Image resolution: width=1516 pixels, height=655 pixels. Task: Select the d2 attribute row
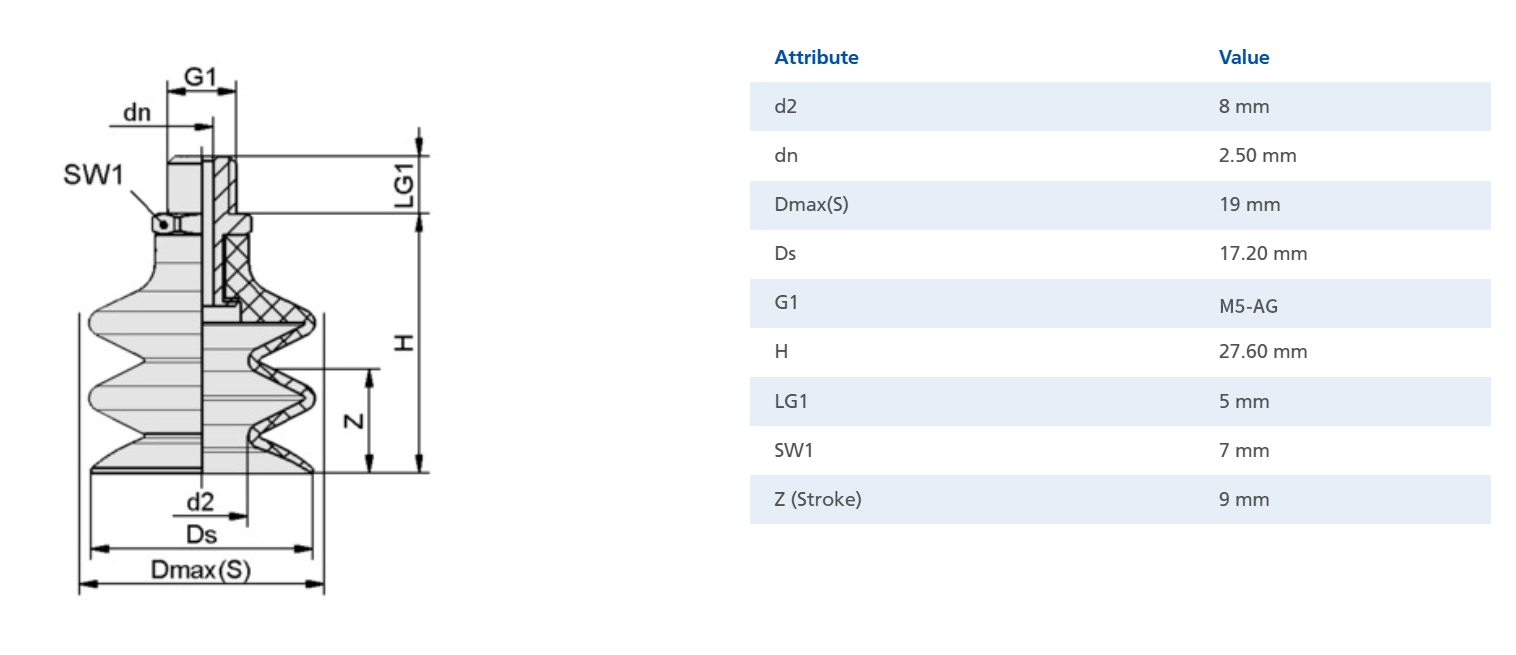1120,106
